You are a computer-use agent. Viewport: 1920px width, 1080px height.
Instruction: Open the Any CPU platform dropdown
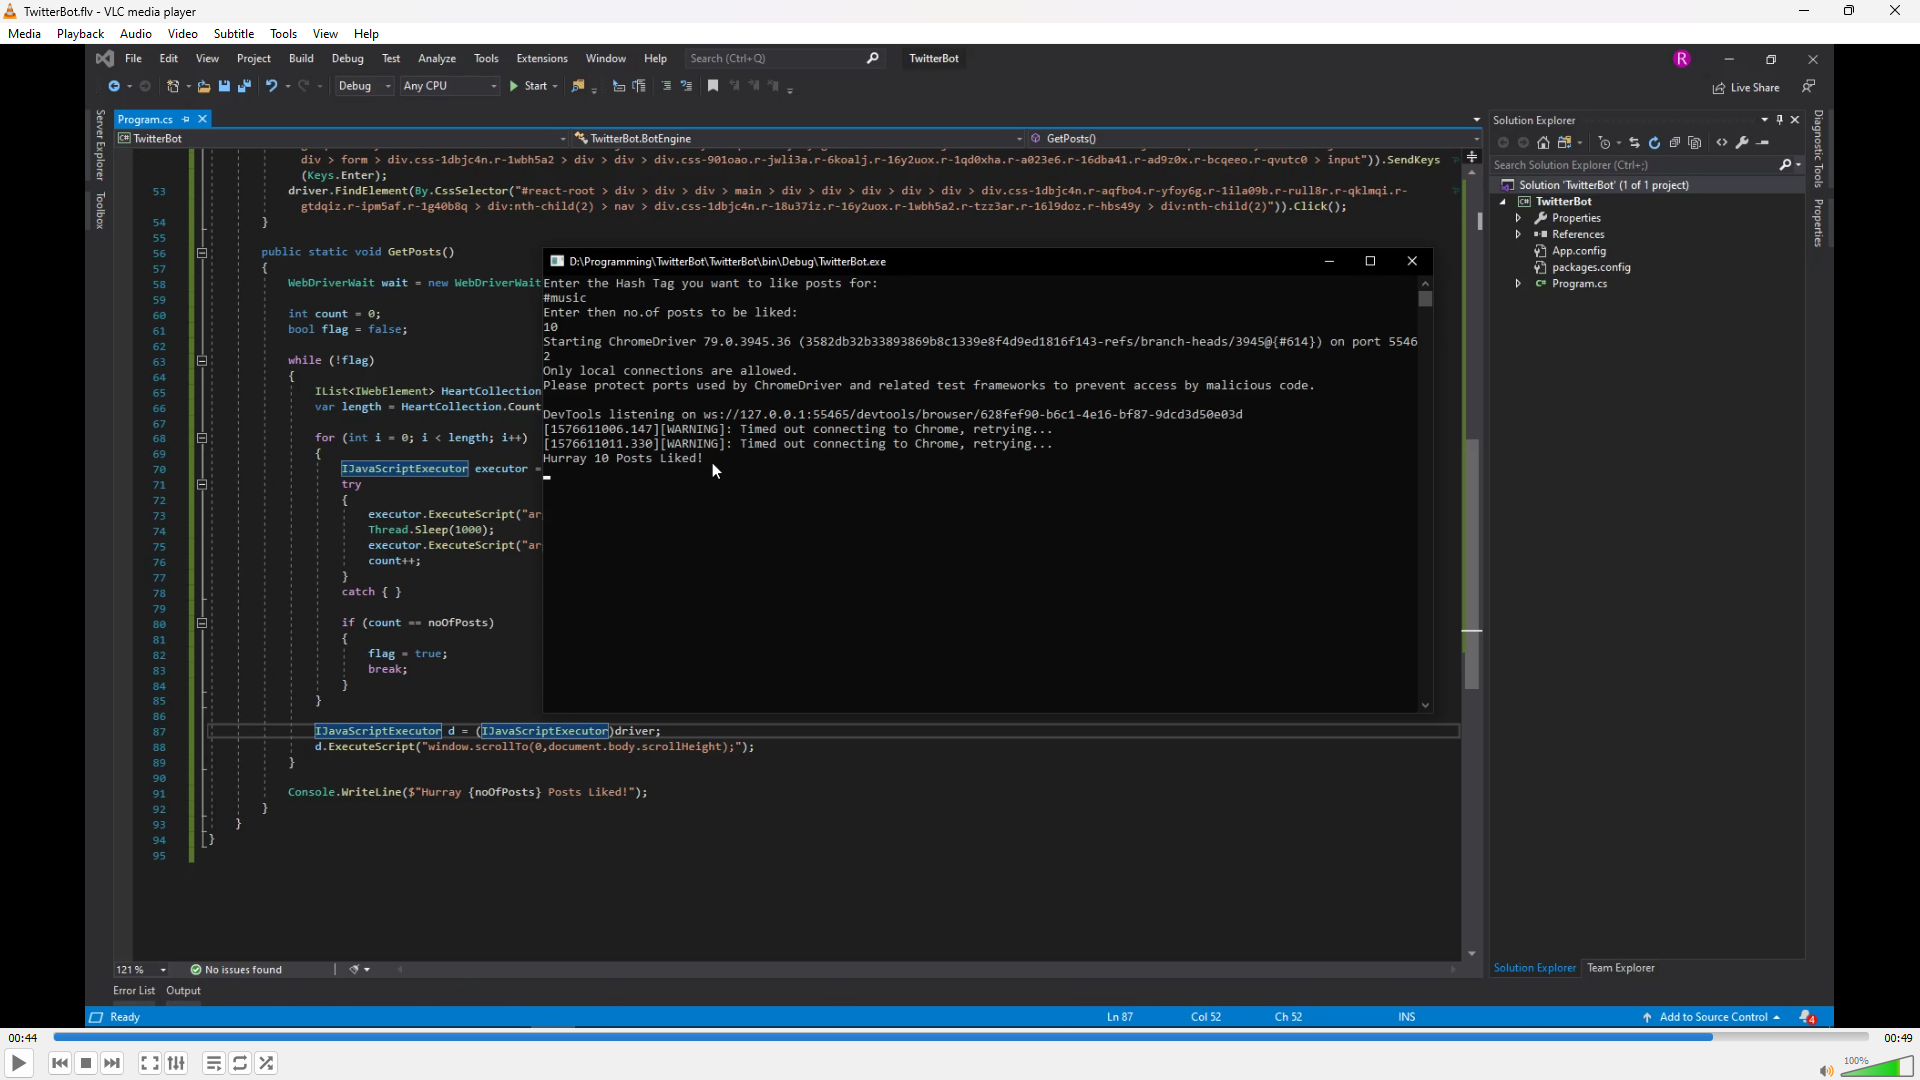(x=450, y=86)
